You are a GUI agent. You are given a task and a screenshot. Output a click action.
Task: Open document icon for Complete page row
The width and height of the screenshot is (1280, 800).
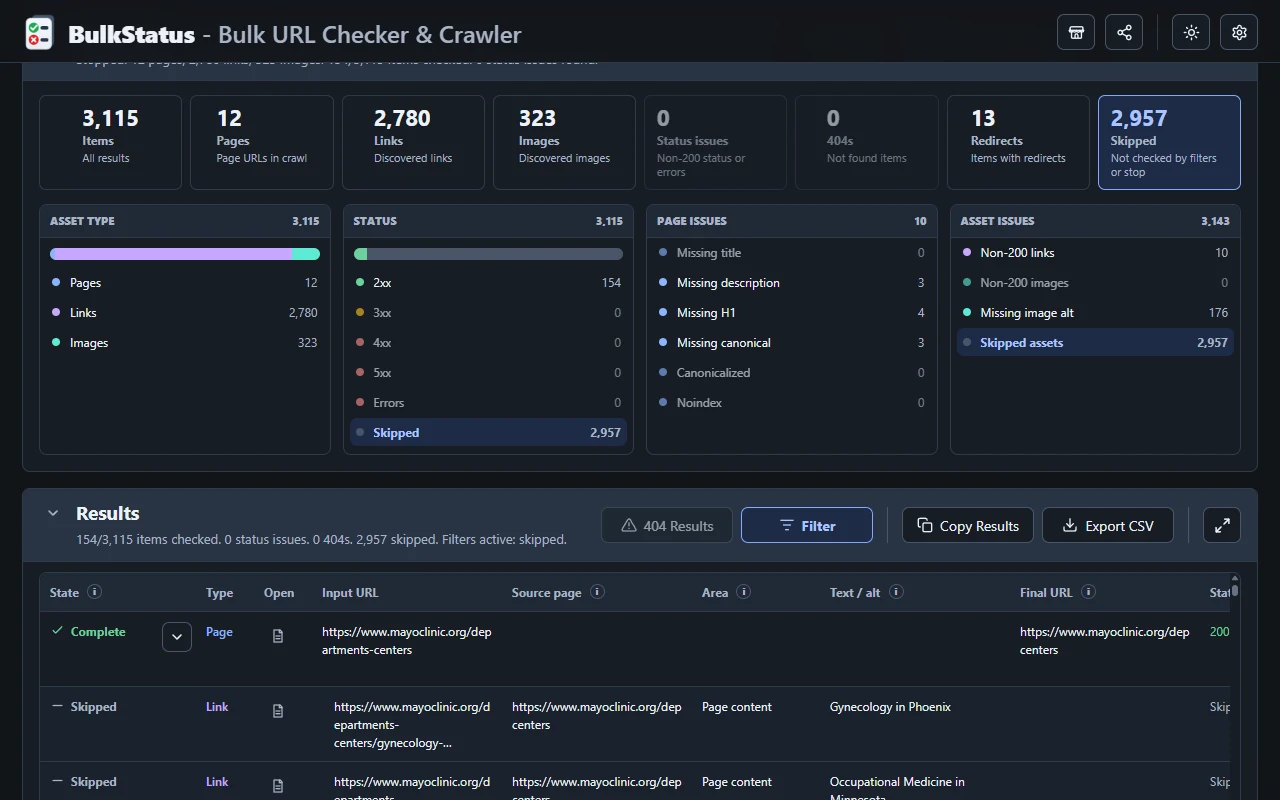pyautogui.click(x=278, y=636)
